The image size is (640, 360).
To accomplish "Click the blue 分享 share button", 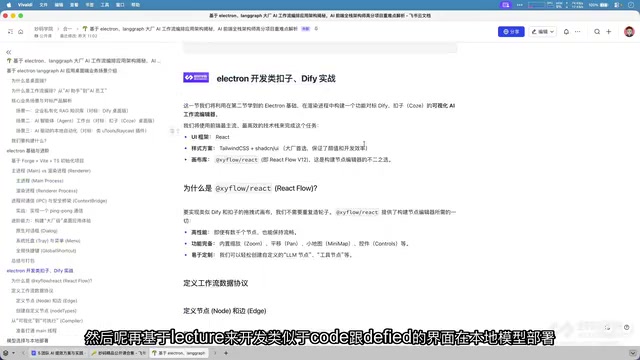I will pyautogui.click(x=511, y=31).
